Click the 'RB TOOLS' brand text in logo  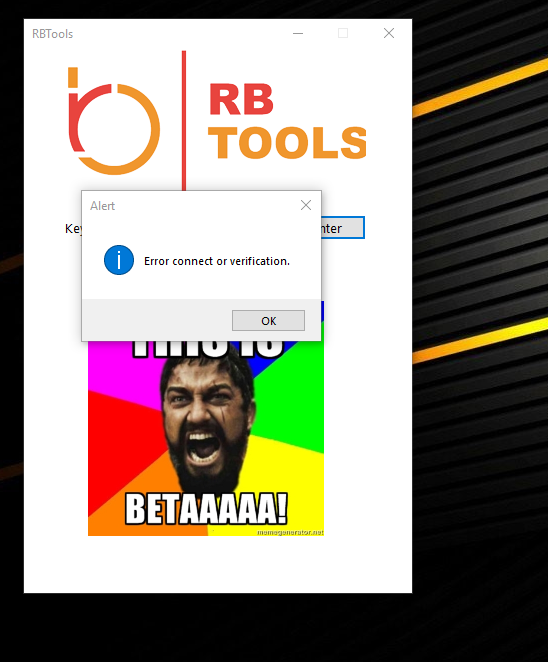[x=288, y=121]
